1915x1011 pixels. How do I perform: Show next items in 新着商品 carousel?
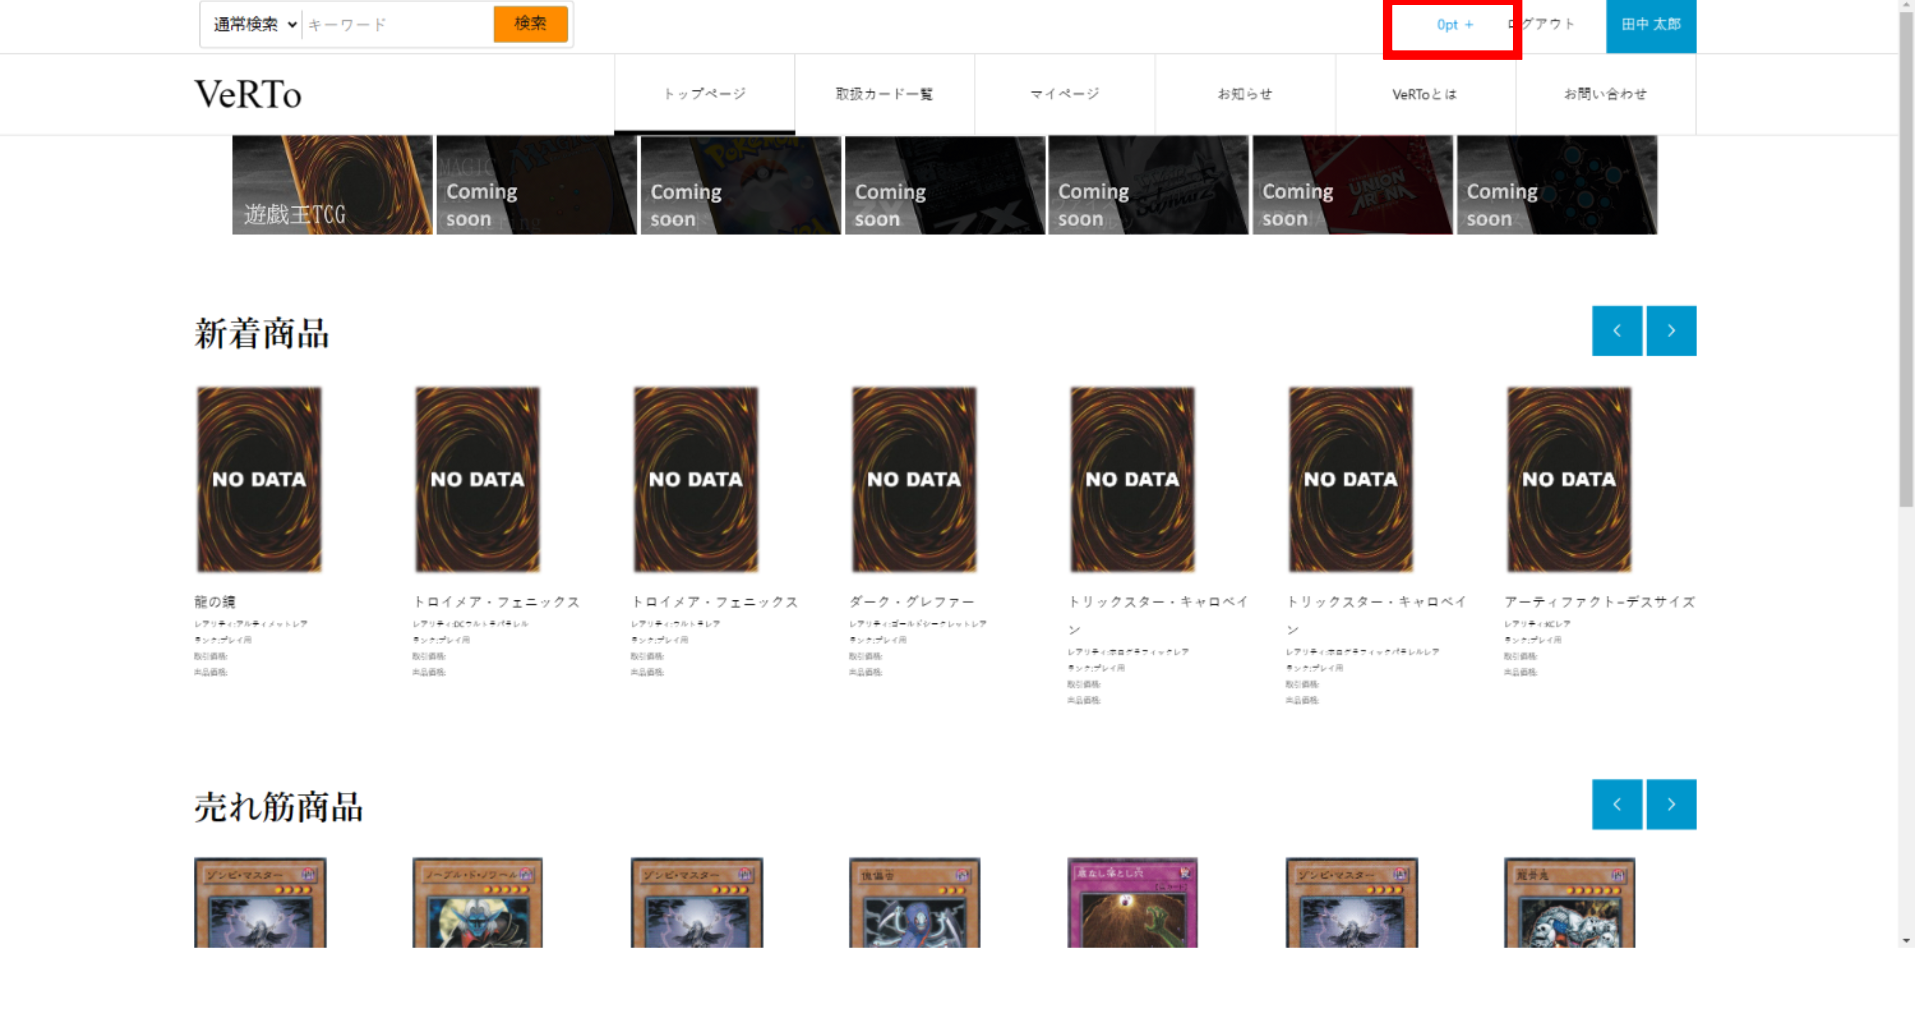[x=1671, y=331]
